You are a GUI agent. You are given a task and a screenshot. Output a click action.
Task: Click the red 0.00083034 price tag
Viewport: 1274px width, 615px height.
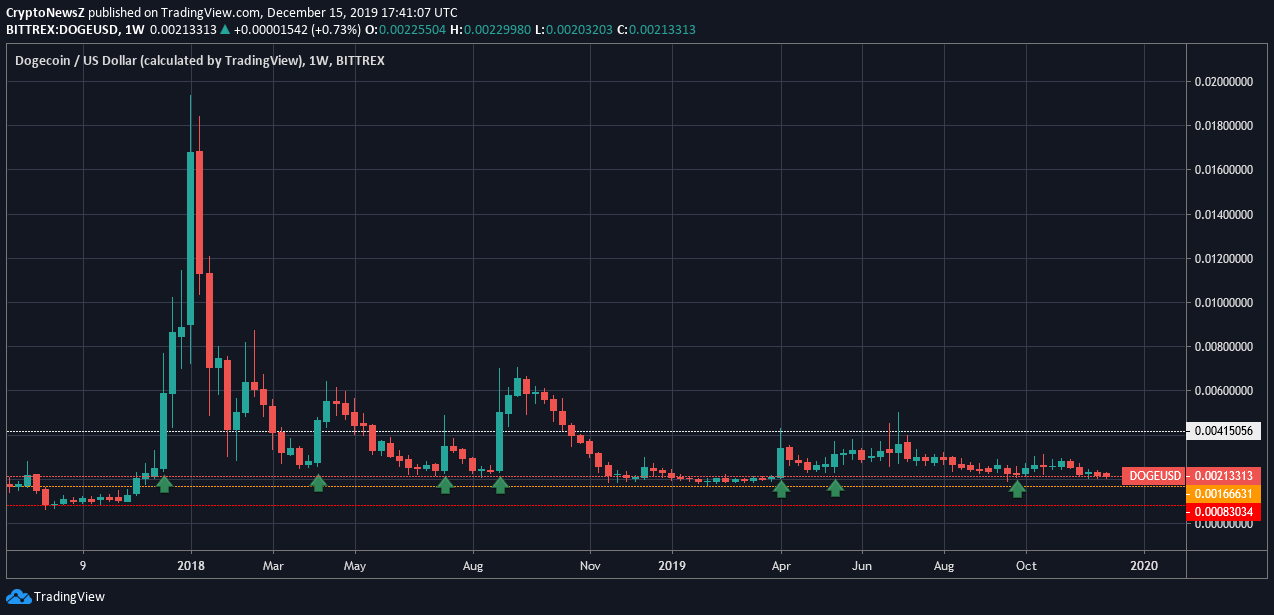coord(1224,512)
